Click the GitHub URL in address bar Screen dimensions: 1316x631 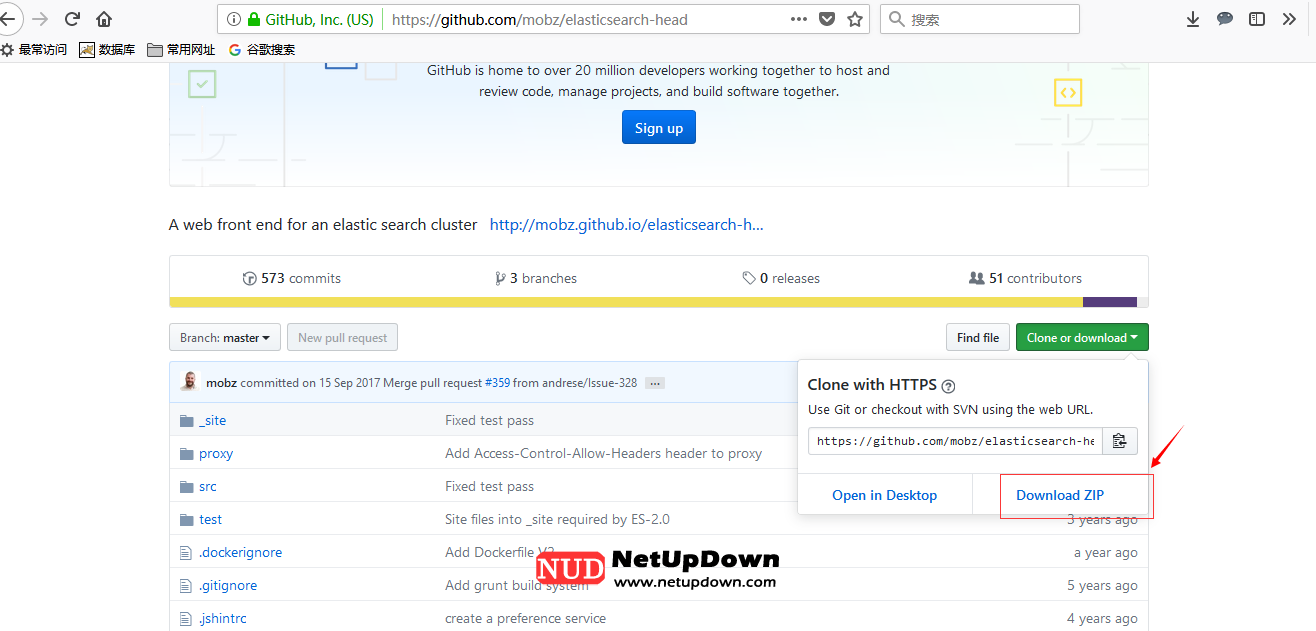(x=540, y=19)
